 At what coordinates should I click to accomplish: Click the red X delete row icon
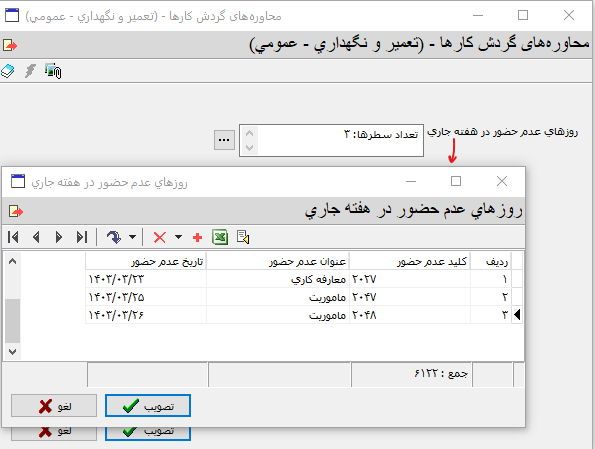pyautogui.click(x=160, y=238)
